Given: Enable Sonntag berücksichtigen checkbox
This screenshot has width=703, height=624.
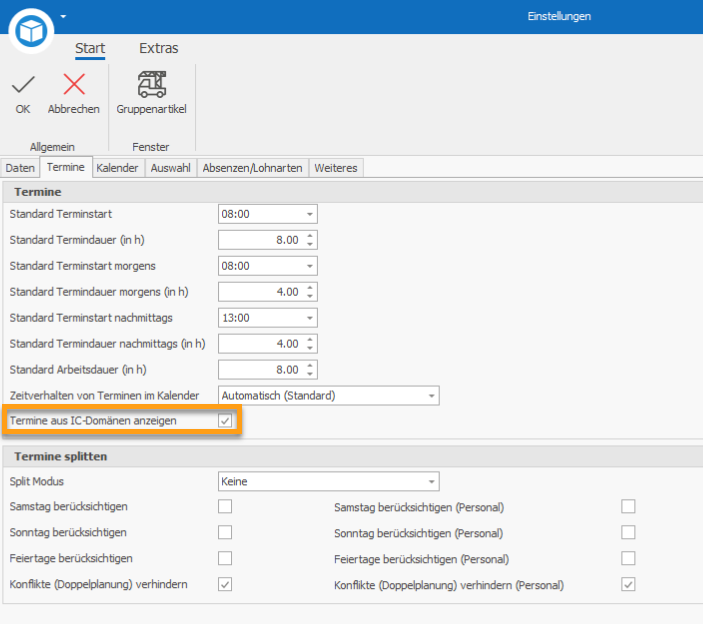Looking at the screenshot, I should coord(225,533).
